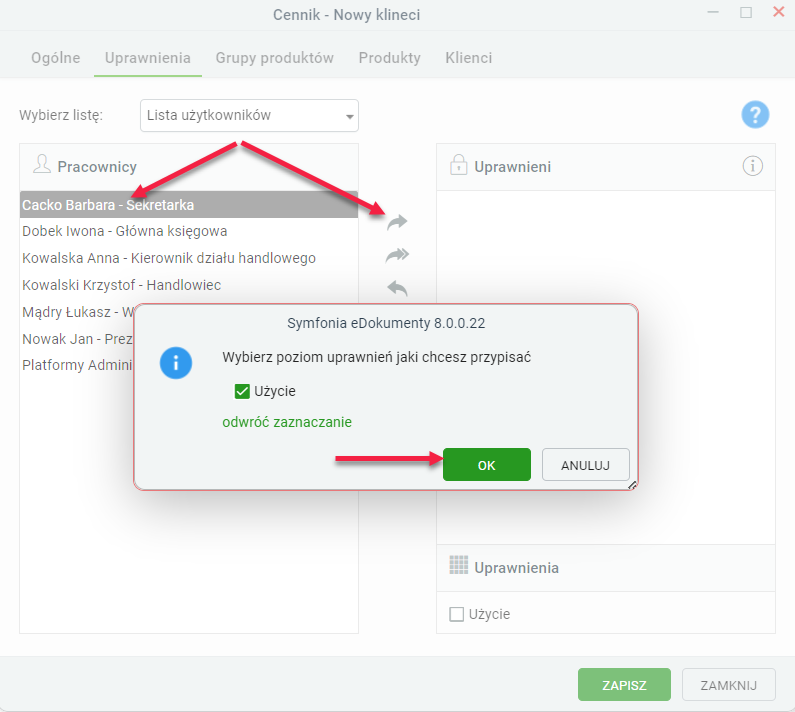Switch to Ogólne tab
795x712 pixels.
56,58
